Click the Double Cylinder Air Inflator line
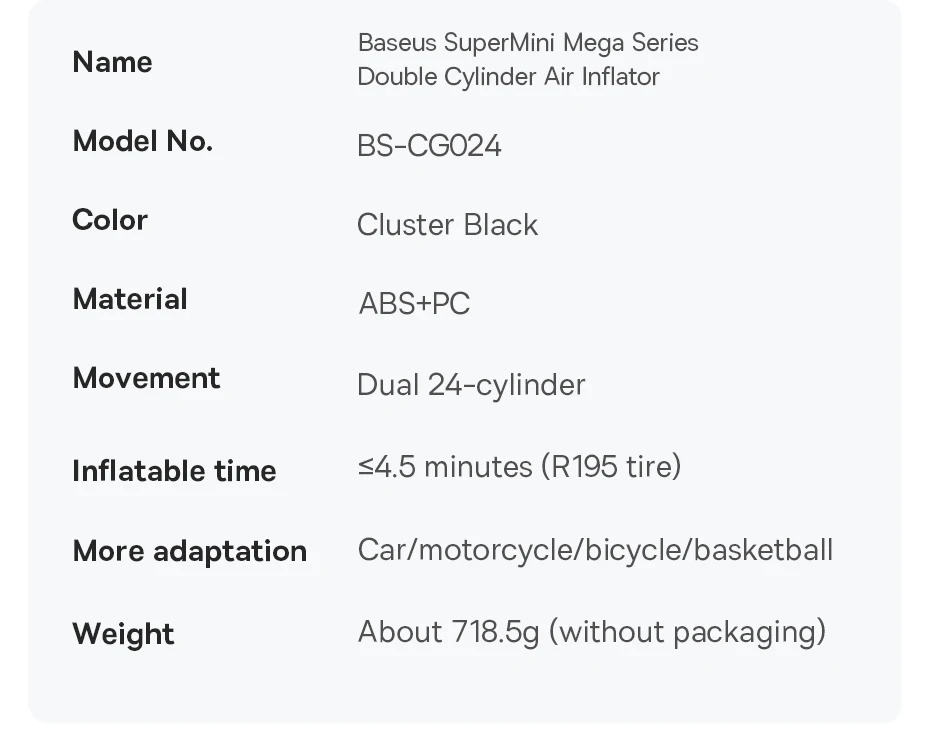930x747 pixels. (x=508, y=77)
